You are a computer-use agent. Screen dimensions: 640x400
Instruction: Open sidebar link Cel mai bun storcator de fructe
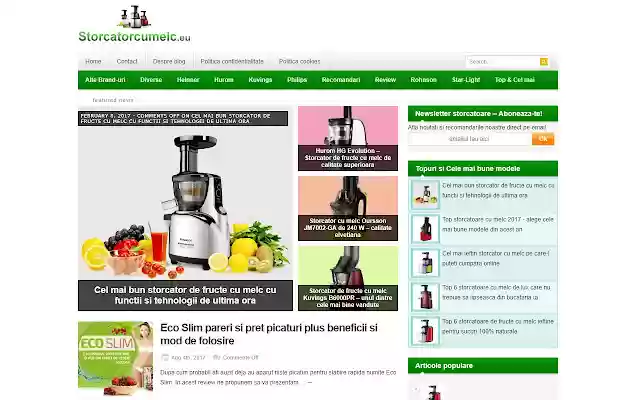pos(498,190)
